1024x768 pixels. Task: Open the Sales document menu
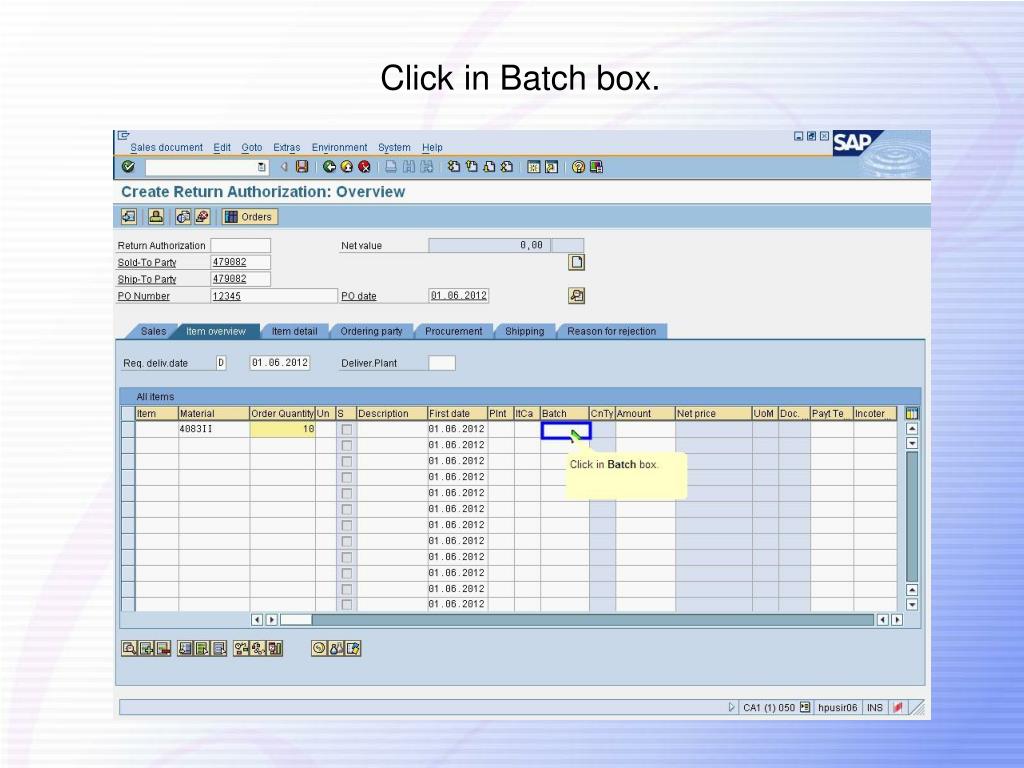pyautogui.click(x=167, y=148)
